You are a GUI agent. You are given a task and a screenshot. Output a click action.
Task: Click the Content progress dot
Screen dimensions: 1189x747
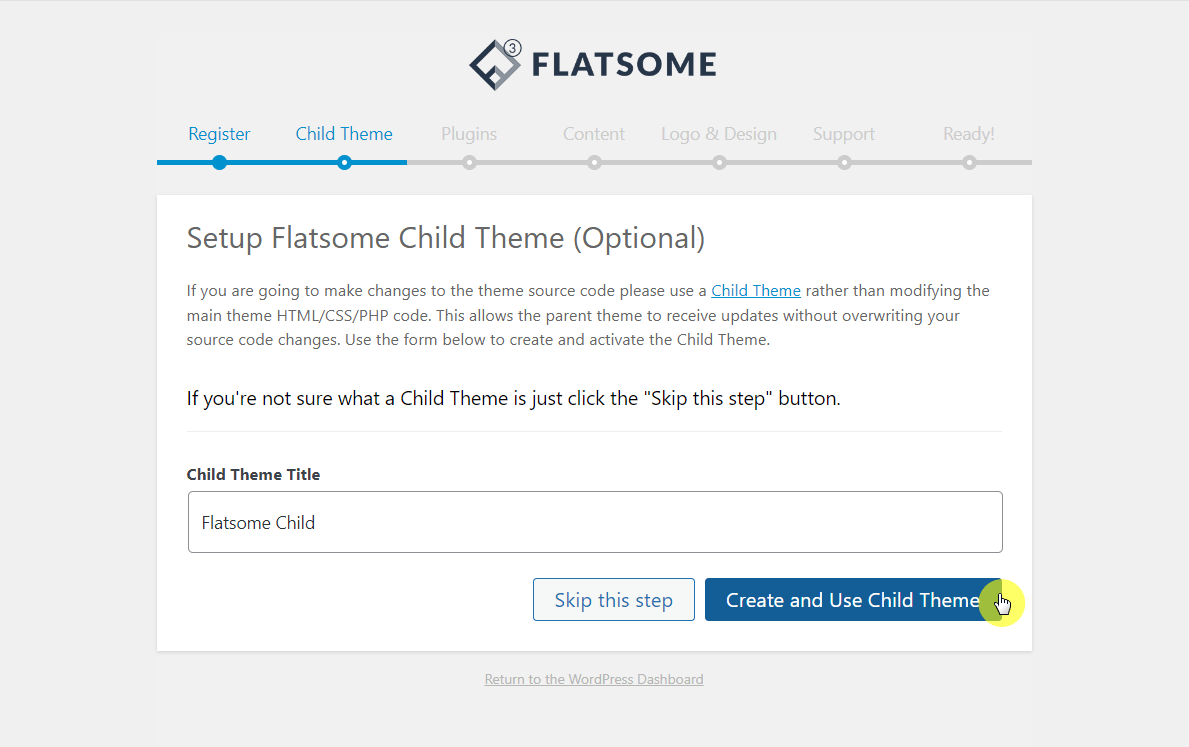(594, 162)
